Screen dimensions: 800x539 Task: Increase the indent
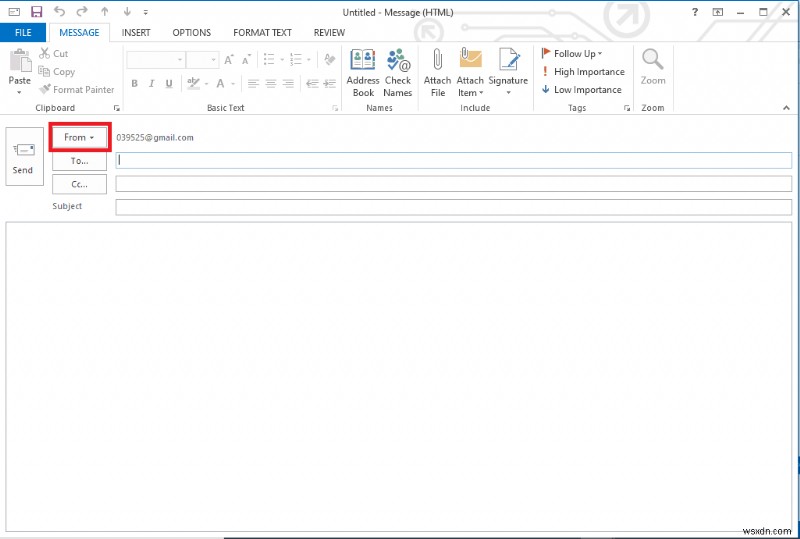[x=330, y=83]
